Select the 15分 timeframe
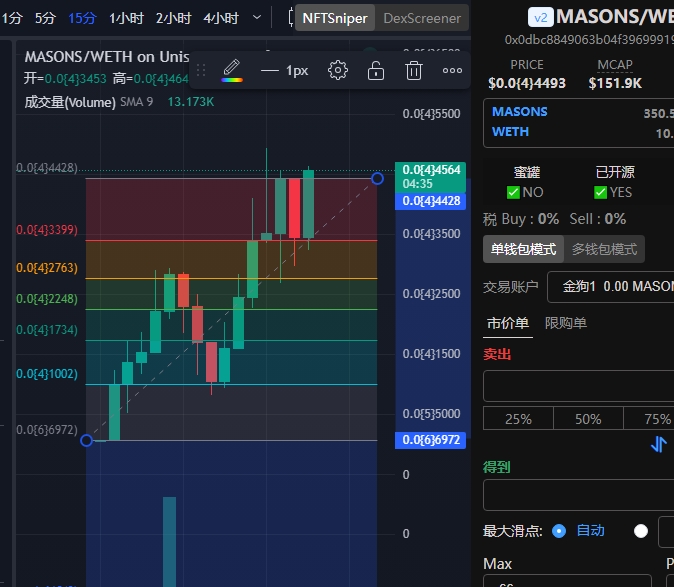Viewport: 674px width, 587px height. [x=82, y=18]
